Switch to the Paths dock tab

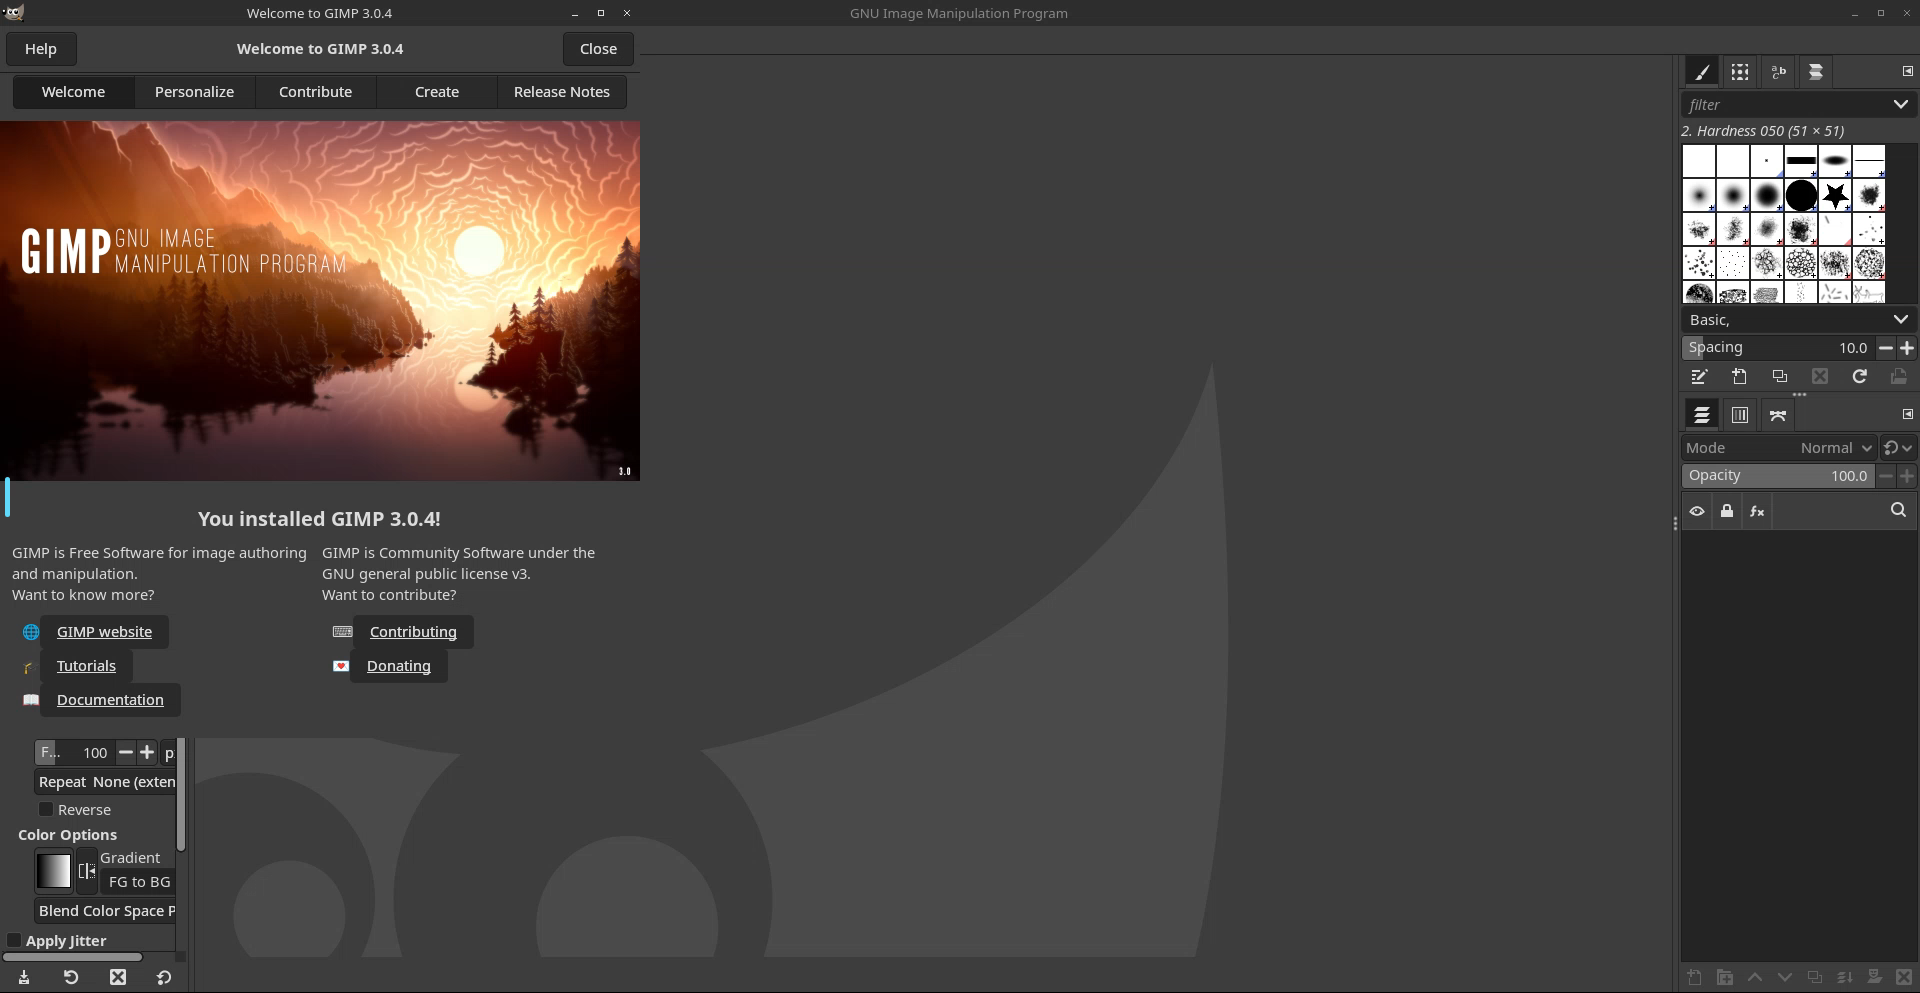(1778, 415)
